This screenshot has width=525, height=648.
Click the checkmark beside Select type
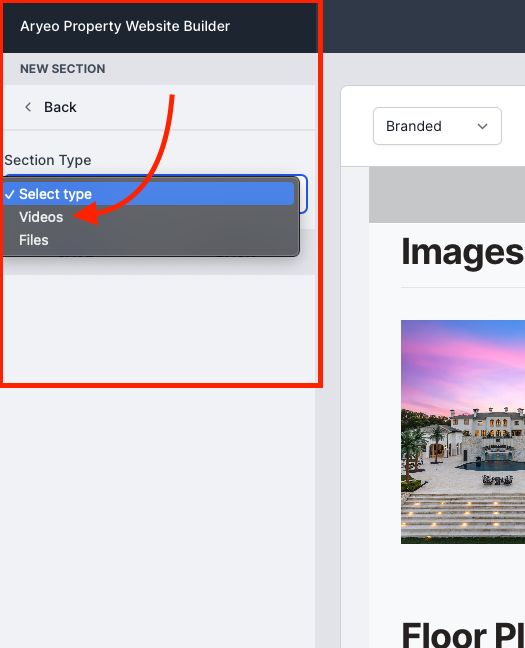click(10, 194)
